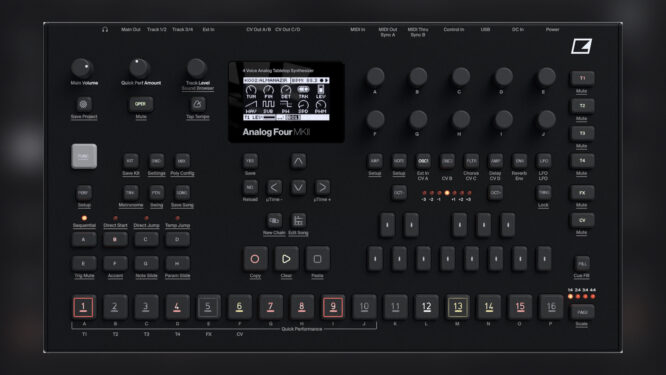Open the LFO parameter page
Screen dimensions: 666x375
pos(544,161)
